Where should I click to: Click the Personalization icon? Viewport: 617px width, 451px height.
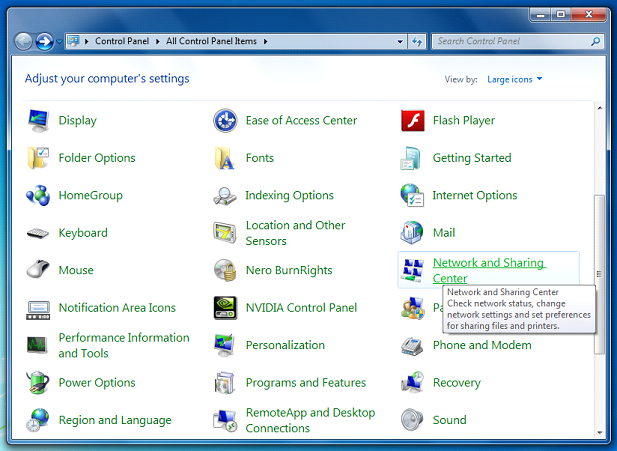click(225, 345)
